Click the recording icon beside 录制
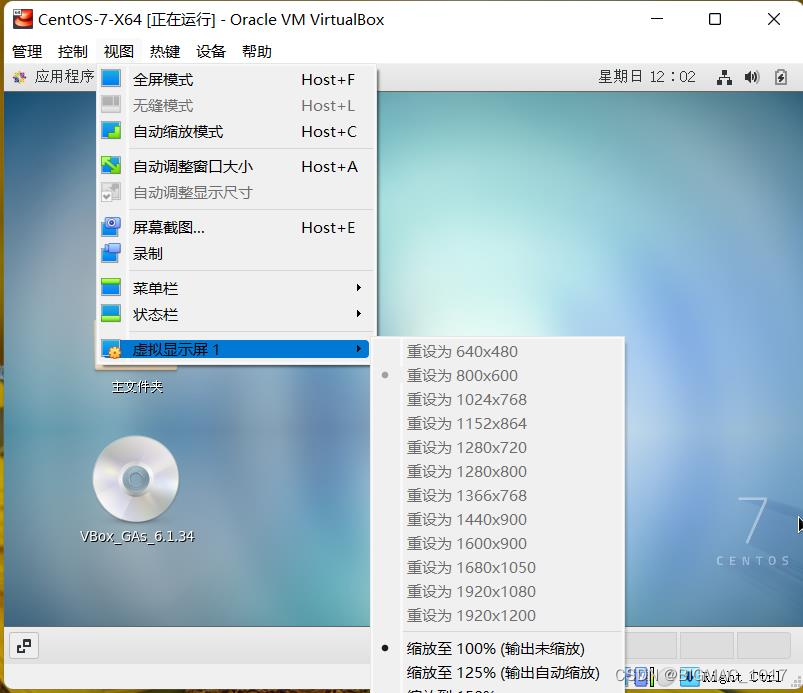The width and height of the screenshot is (803, 693). 111,253
